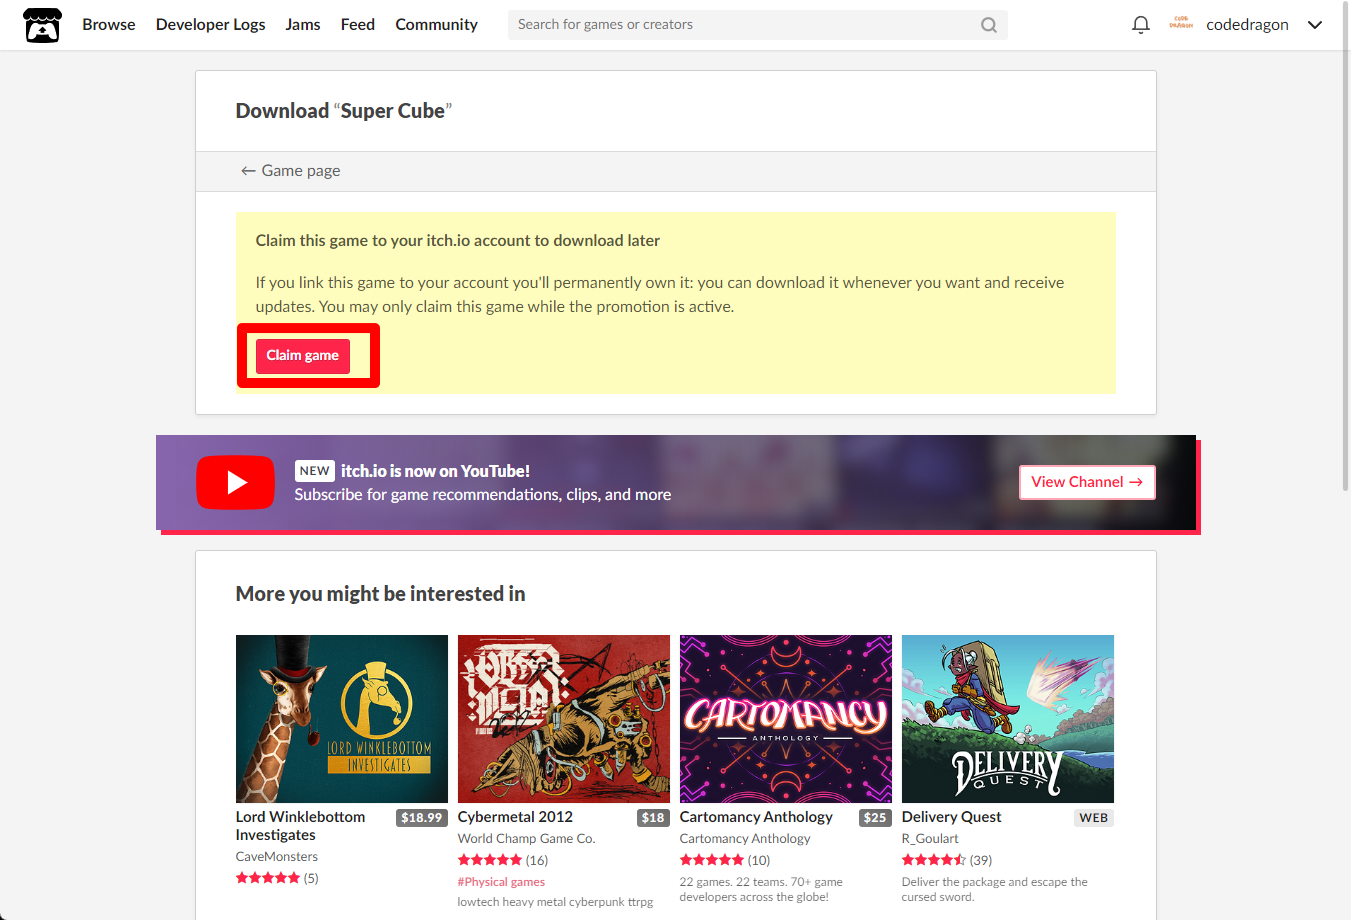Open the Cybermetal 2012 title link

click(x=515, y=817)
